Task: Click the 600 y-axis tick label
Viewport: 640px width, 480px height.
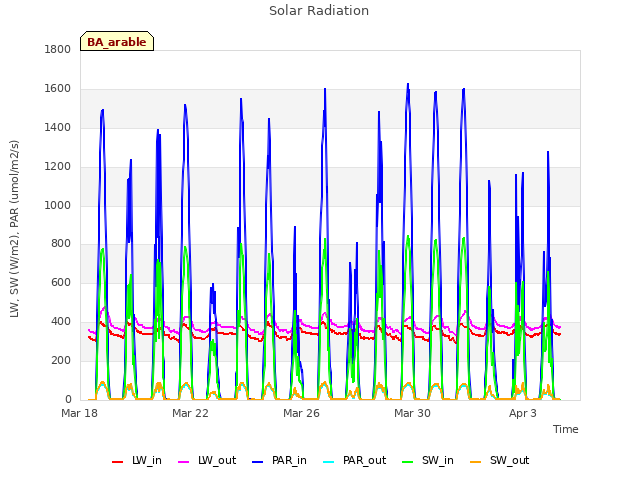Action: click(61, 283)
